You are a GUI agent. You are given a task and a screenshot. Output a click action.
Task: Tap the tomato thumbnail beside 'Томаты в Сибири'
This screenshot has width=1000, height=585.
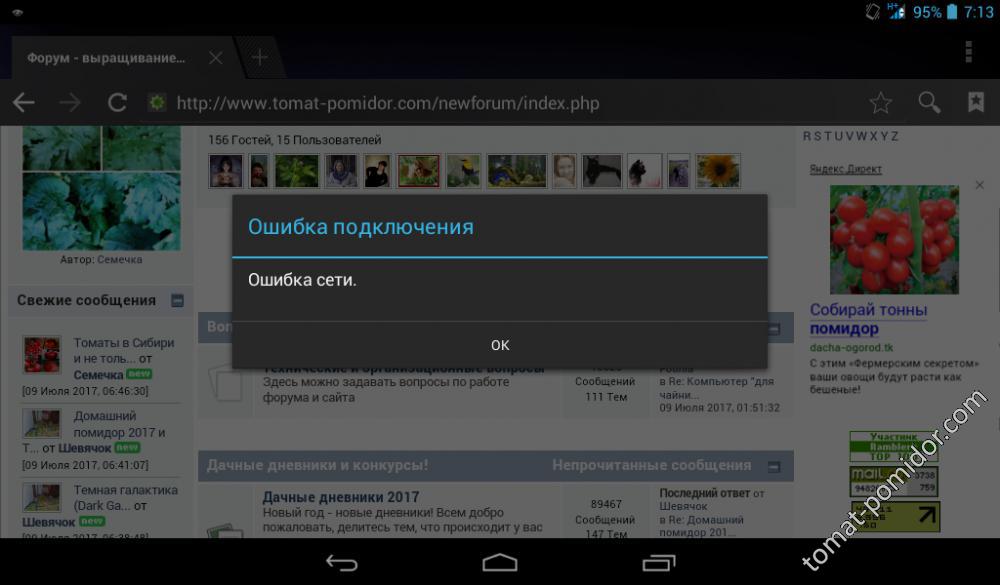pos(42,354)
